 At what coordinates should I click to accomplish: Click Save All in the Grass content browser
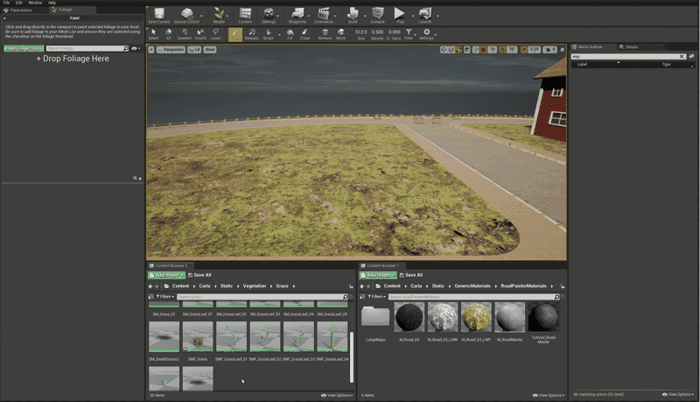coord(201,275)
